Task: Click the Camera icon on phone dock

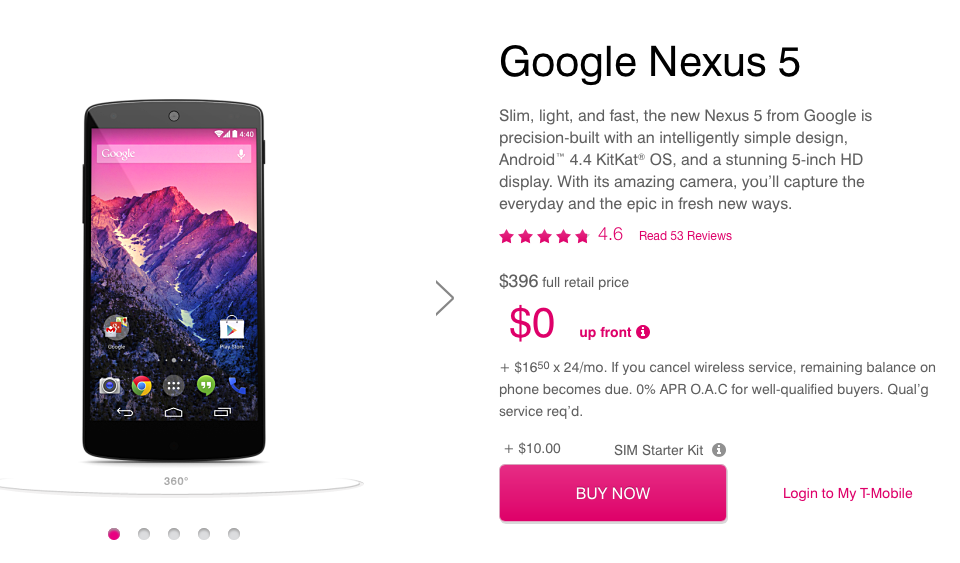Action: tap(109, 385)
